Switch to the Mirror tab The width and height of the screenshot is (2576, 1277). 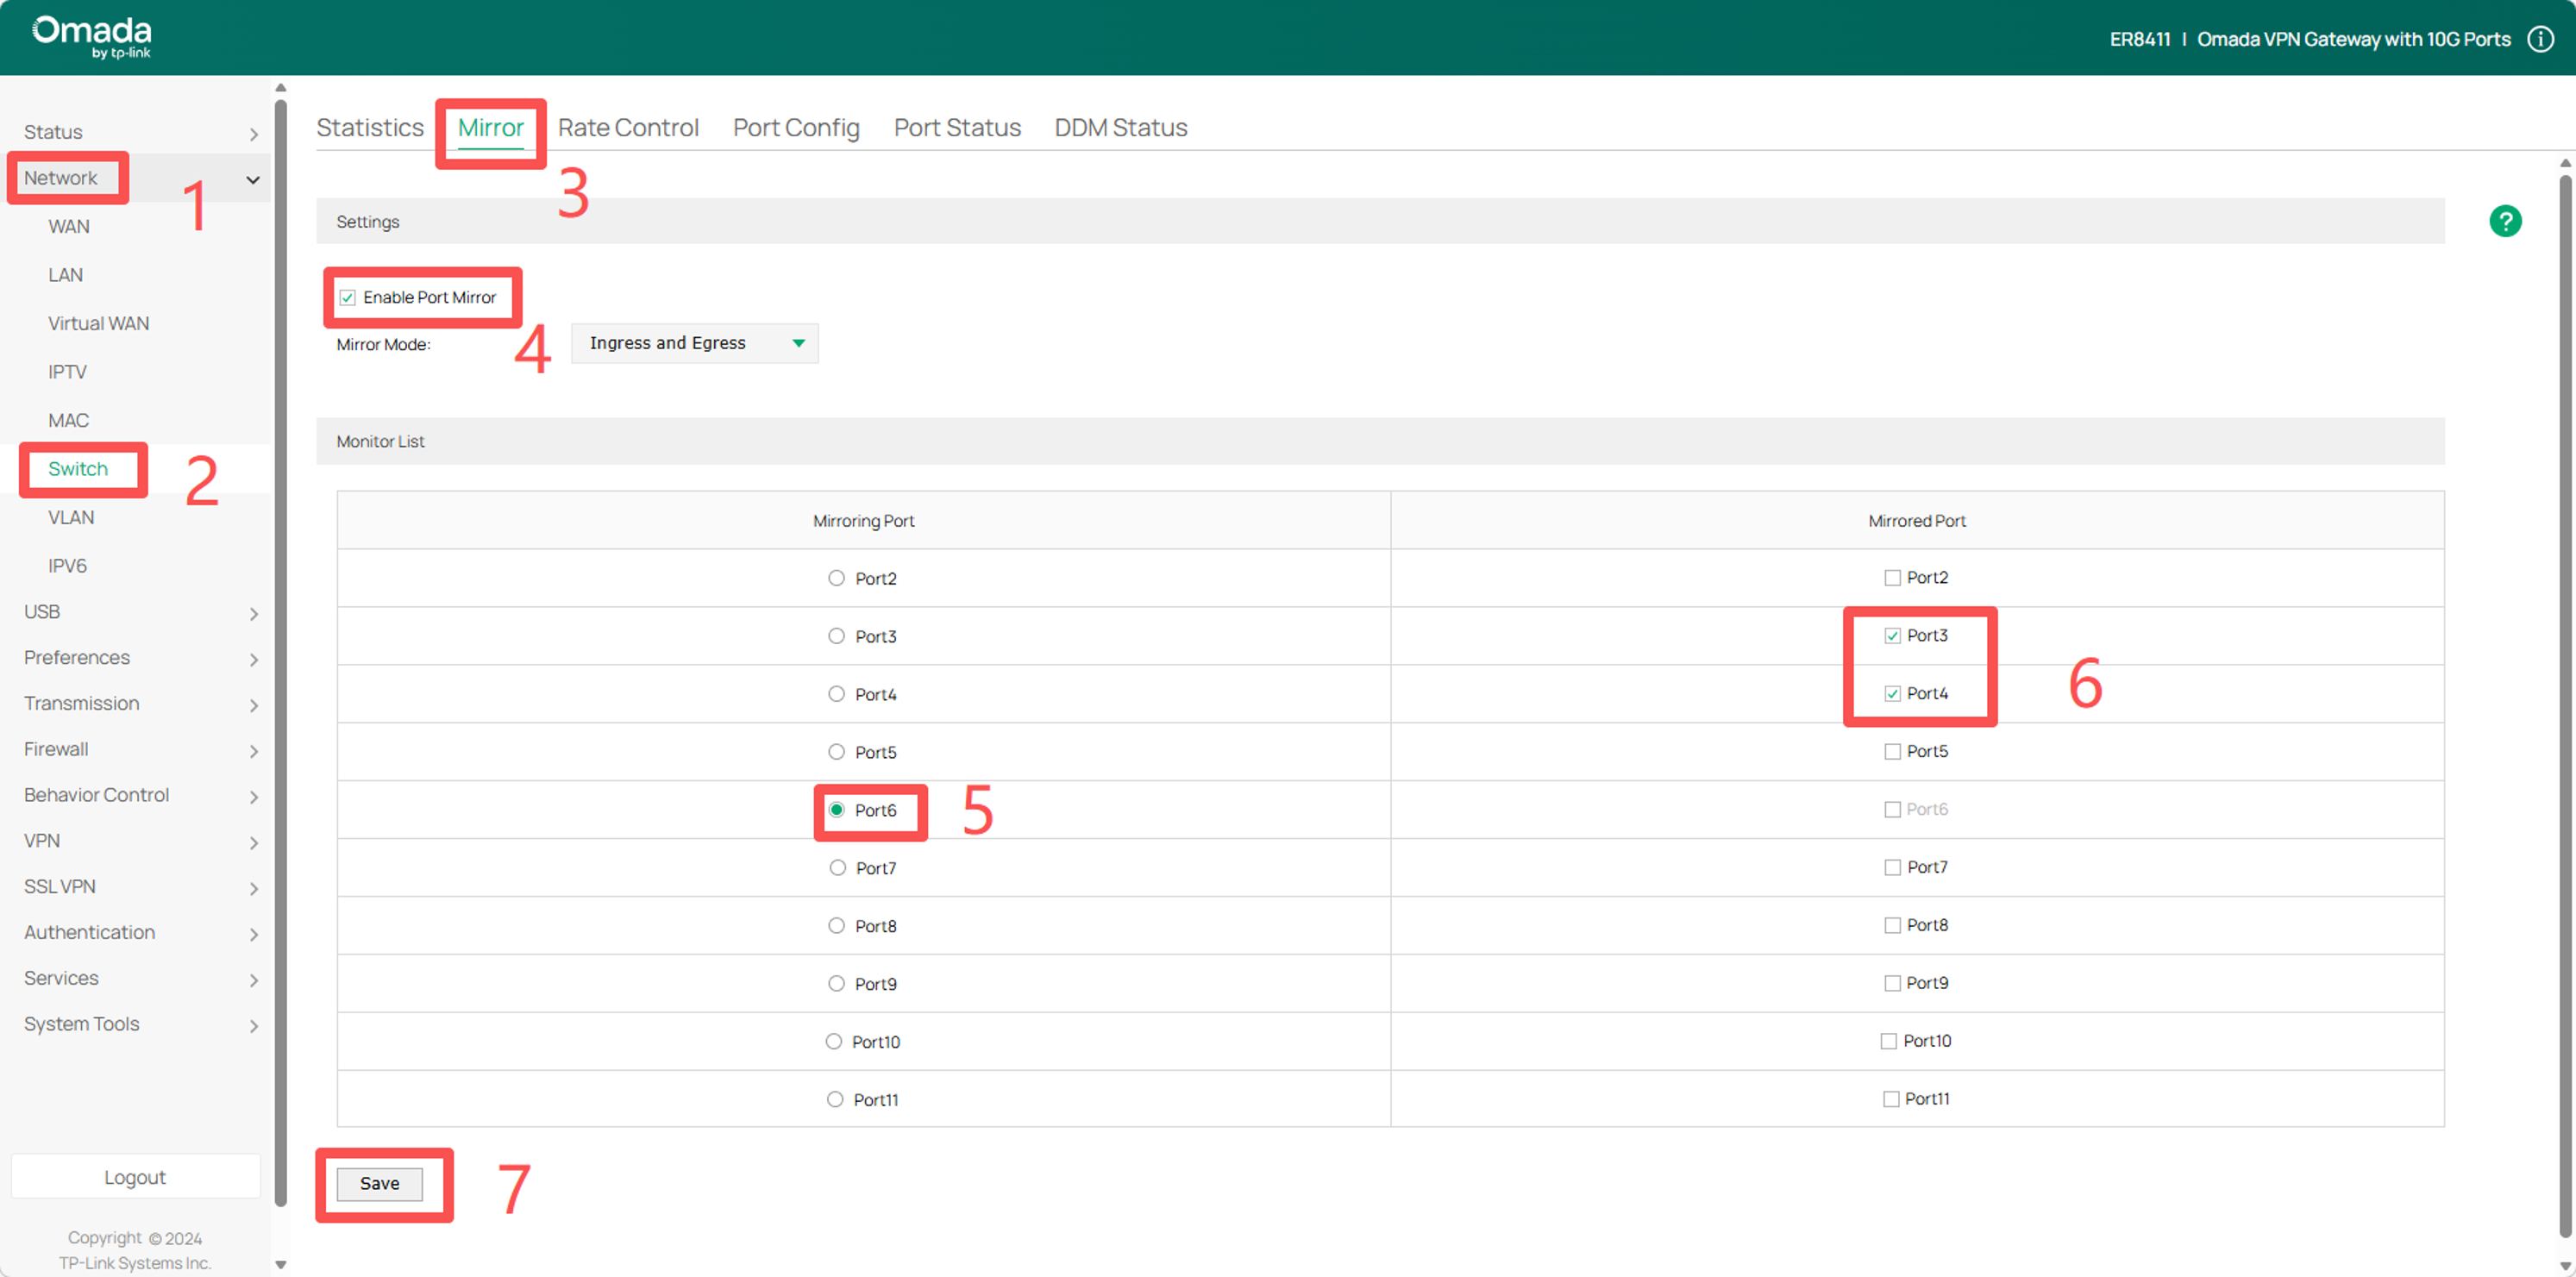coord(491,128)
